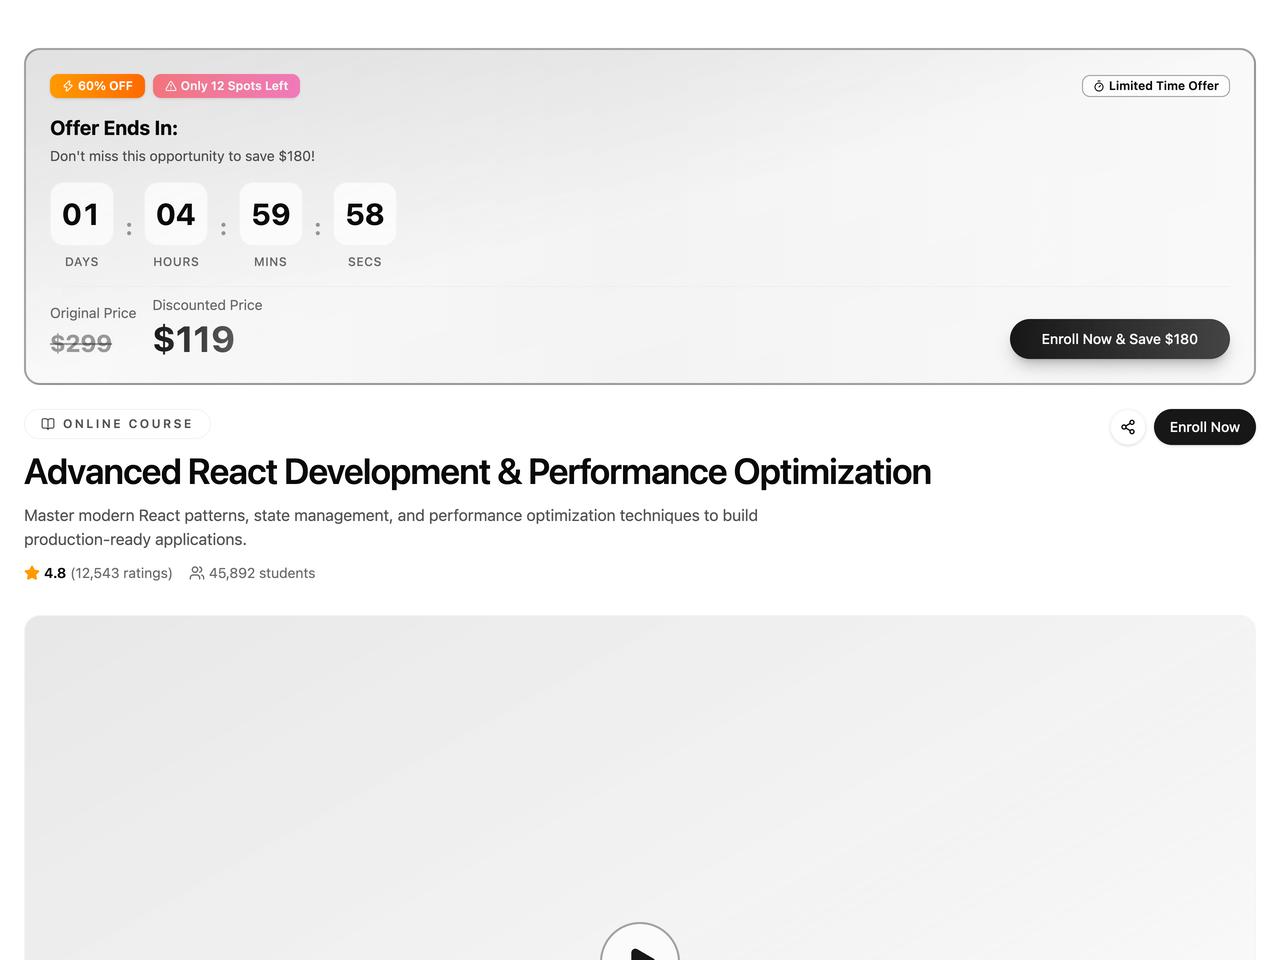Screen dimensions: 1280x960
Task: Click the MINS label under the countdown
Action: (271, 262)
